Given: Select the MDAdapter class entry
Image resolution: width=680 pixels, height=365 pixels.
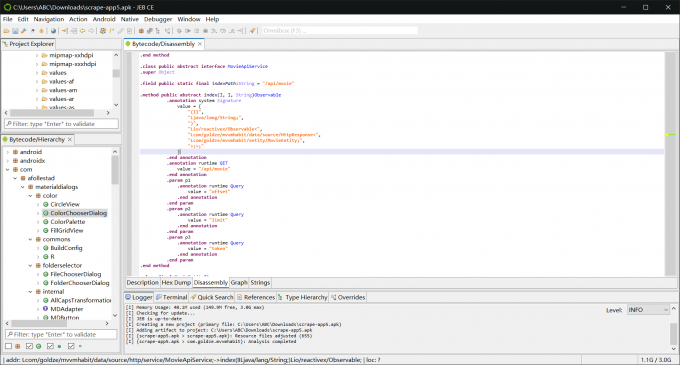Looking at the screenshot, I should point(66,309).
